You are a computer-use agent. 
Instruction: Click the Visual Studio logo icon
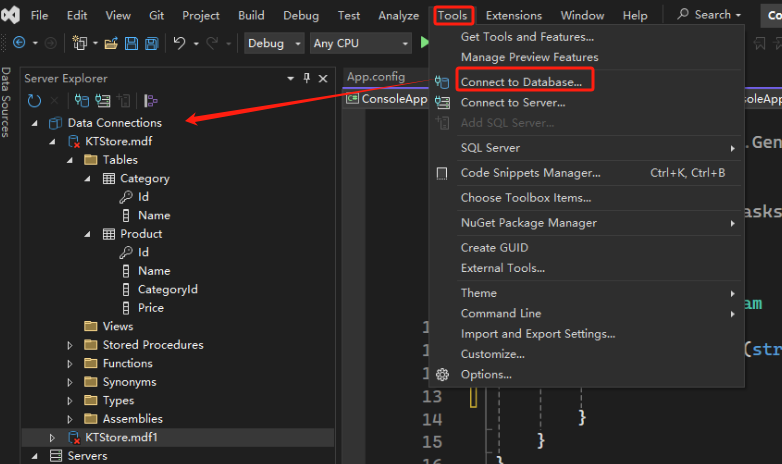pyautogui.click(x=10, y=15)
